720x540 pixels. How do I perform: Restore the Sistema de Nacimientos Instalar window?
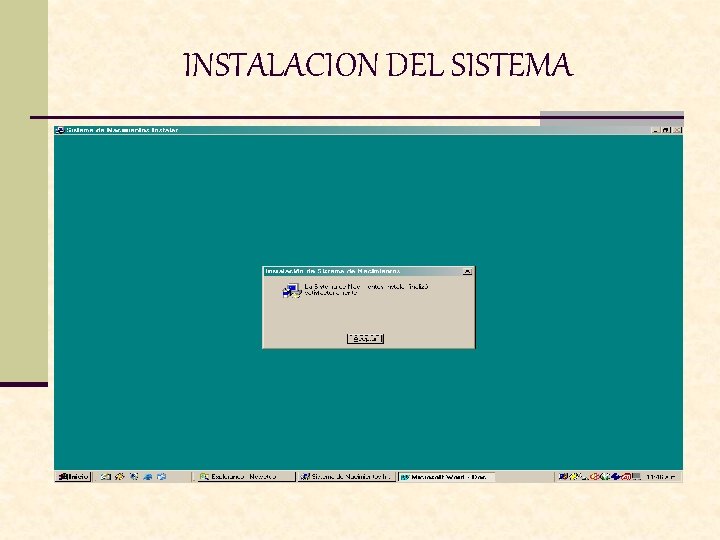(x=666, y=130)
